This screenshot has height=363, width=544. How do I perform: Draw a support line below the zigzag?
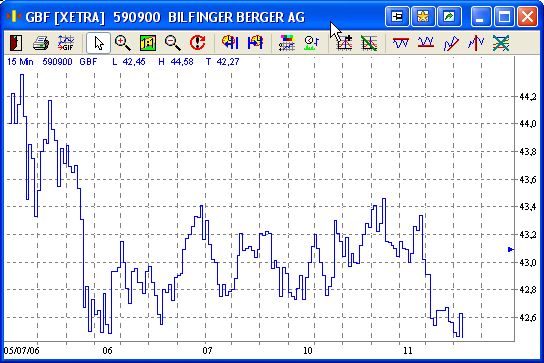coord(426,43)
